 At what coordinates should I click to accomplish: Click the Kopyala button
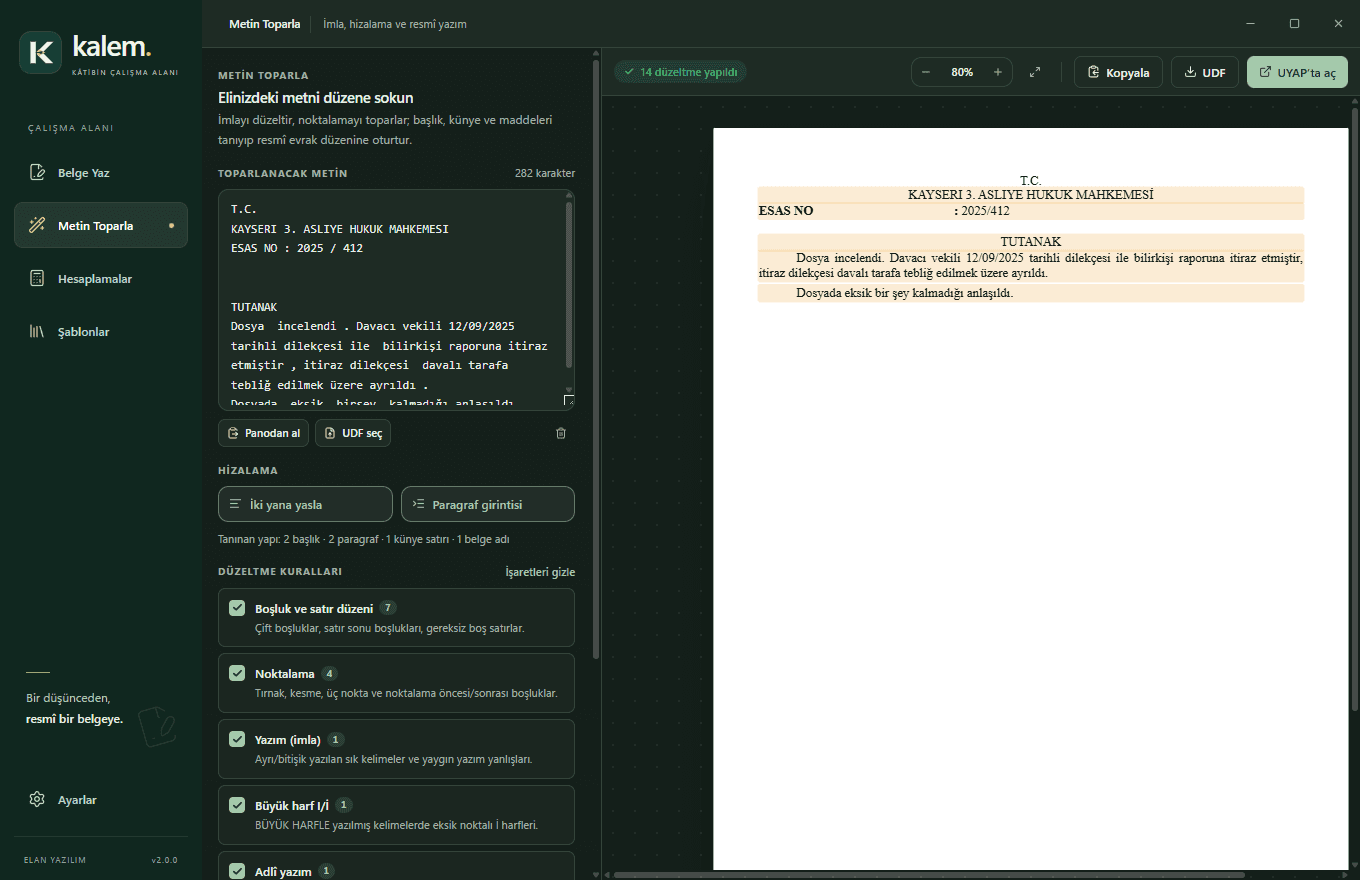1118,72
